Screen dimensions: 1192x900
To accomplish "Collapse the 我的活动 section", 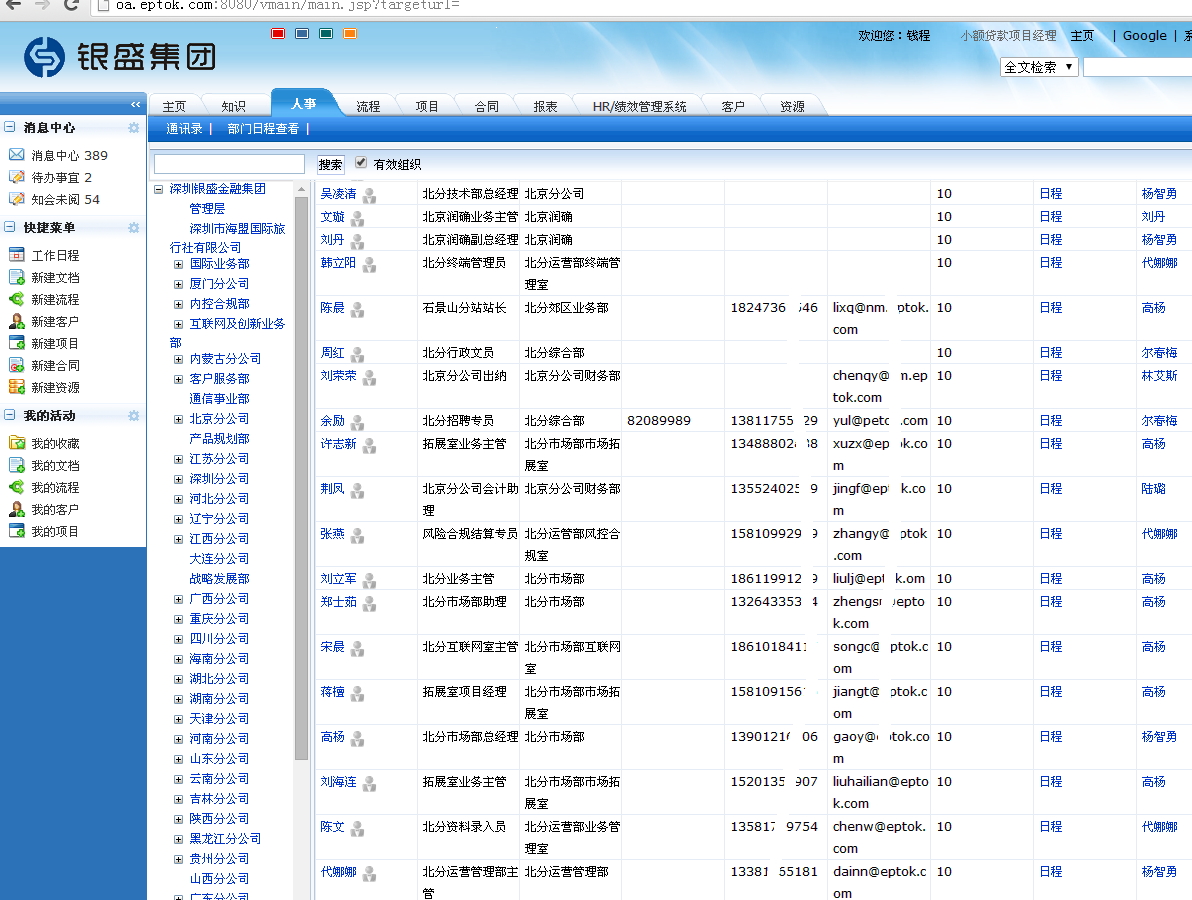I will [x=10, y=415].
